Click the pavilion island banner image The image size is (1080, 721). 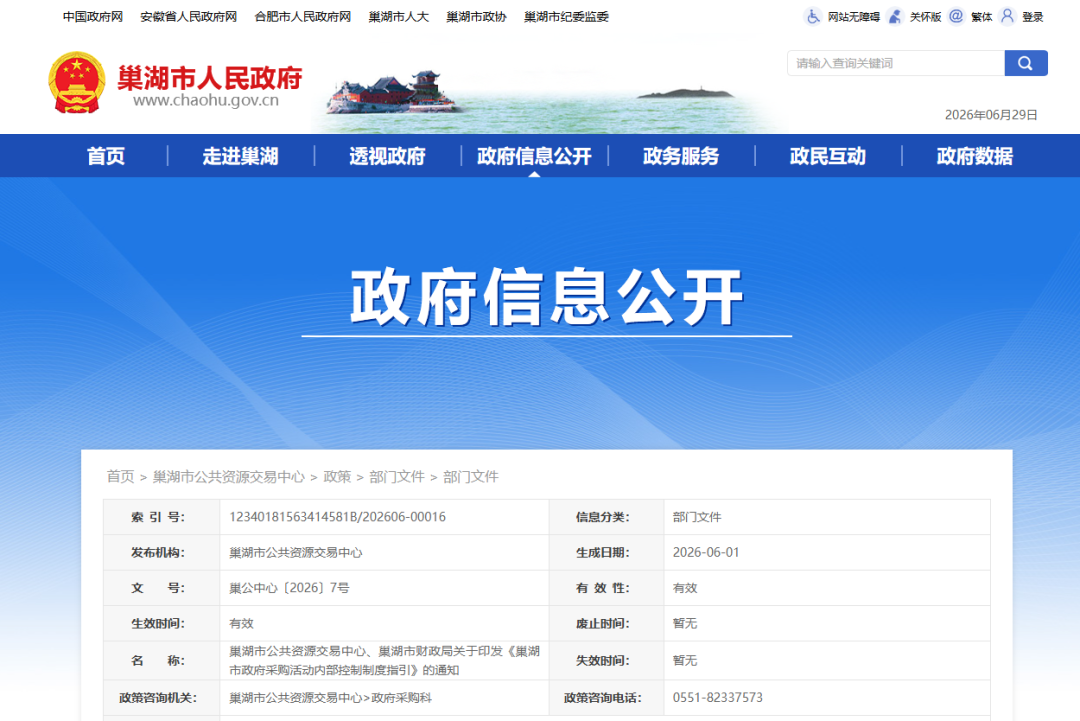click(393, 92)
